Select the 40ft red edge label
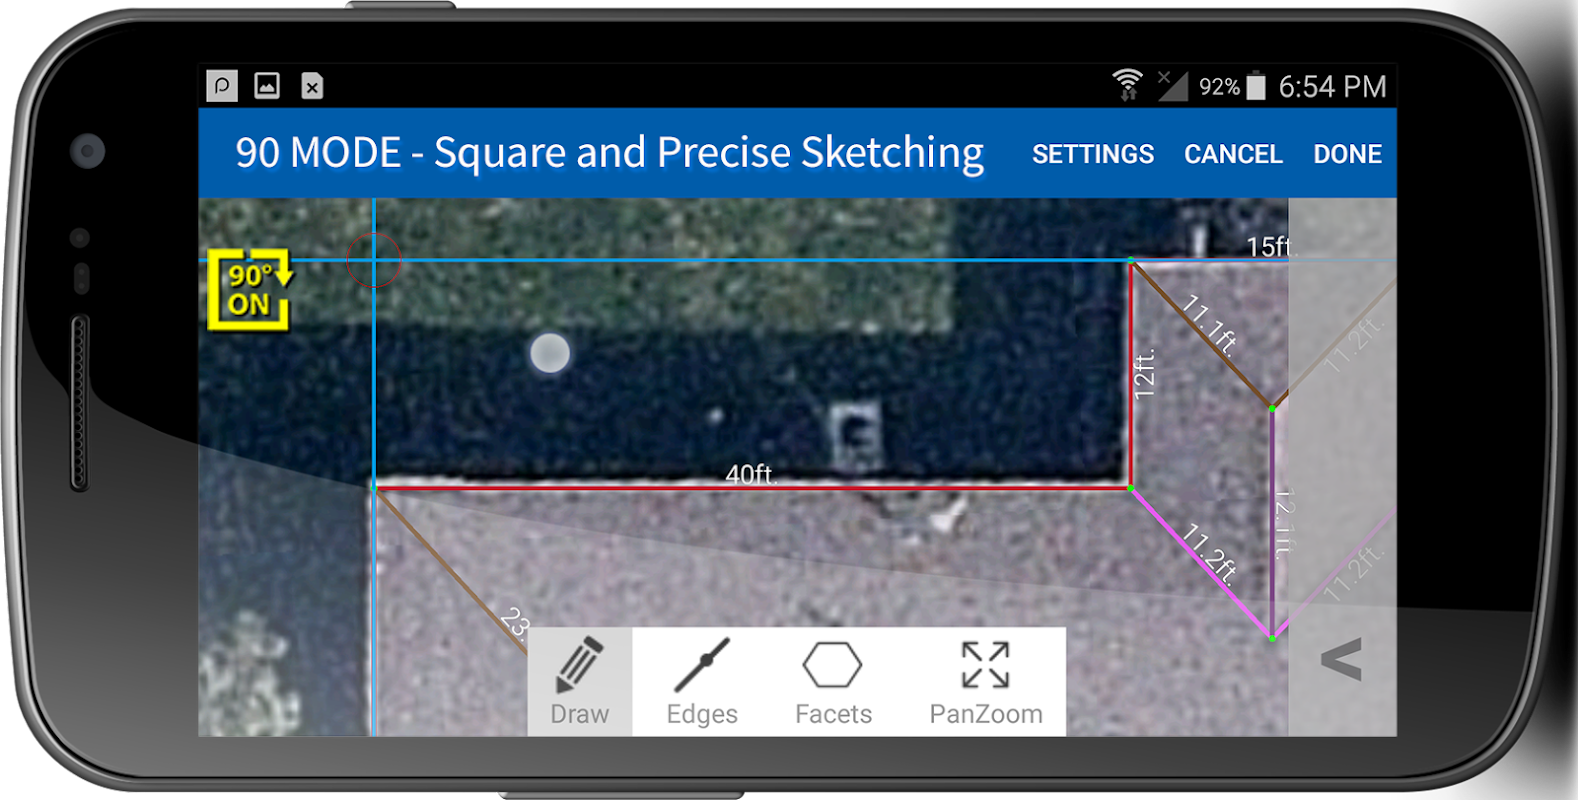 tap(751, 474)
